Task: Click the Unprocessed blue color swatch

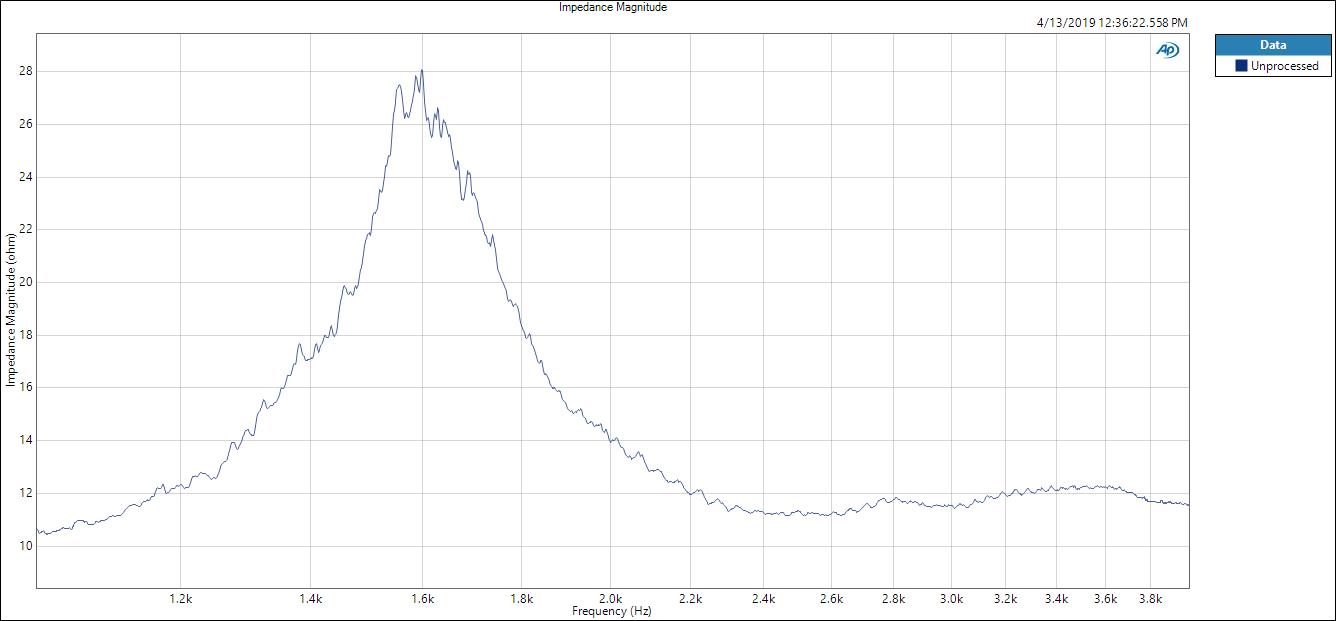Action: 1241,66
